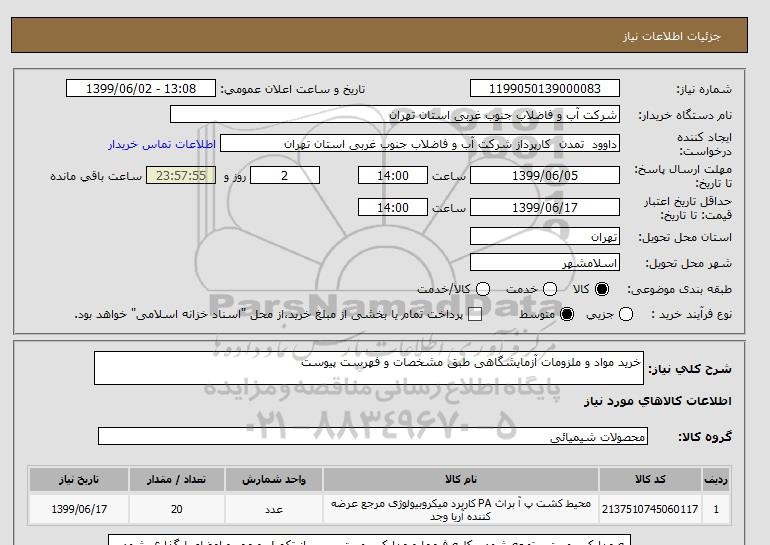Open the اطلاعات تماس خریدار link
The image size is (770, 545).
coord(162,144)
